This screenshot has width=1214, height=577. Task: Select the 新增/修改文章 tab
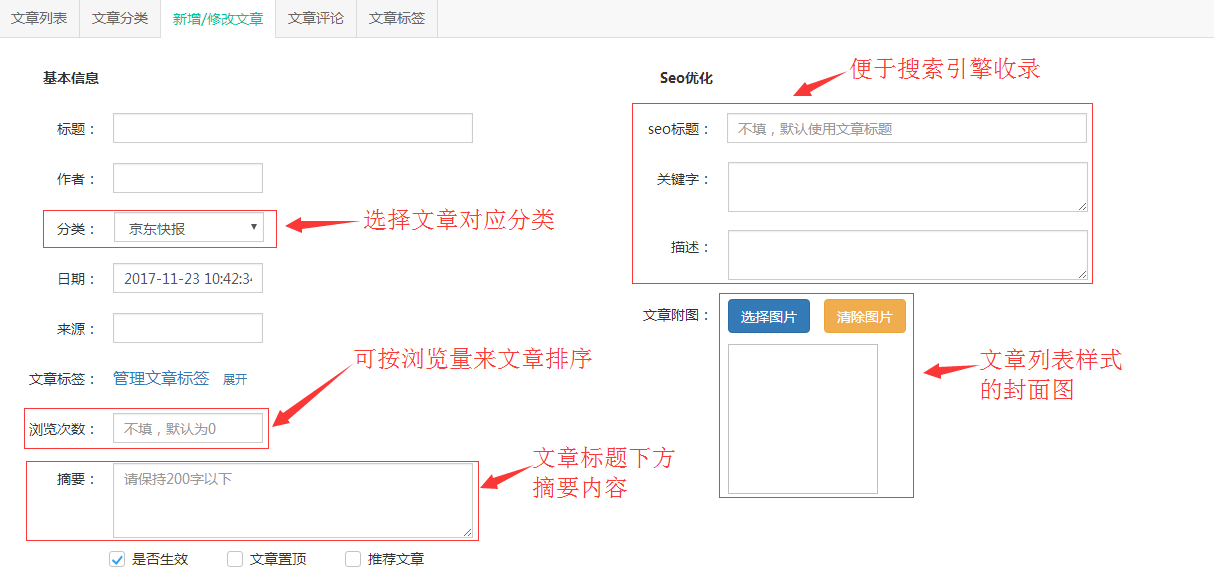[x=218, y=19]
